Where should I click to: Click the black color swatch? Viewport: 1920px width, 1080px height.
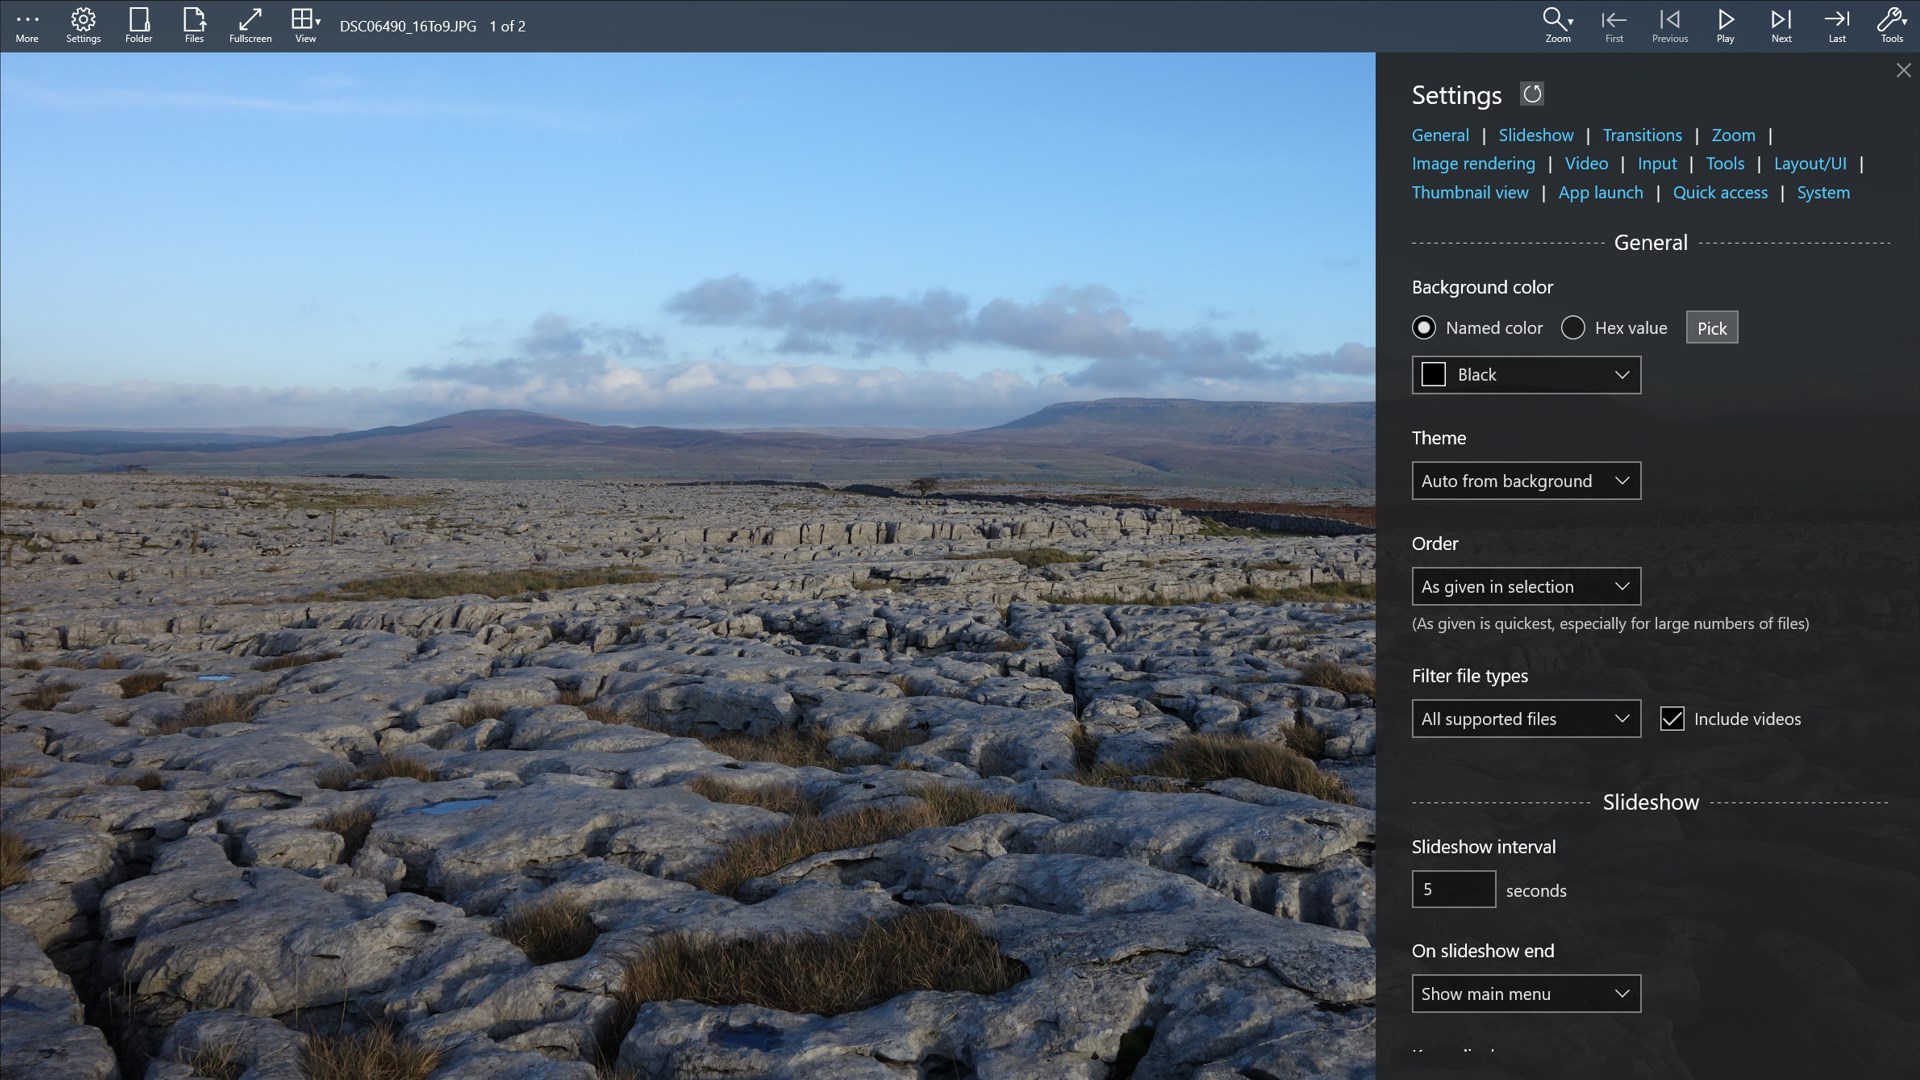[1433, 373]
